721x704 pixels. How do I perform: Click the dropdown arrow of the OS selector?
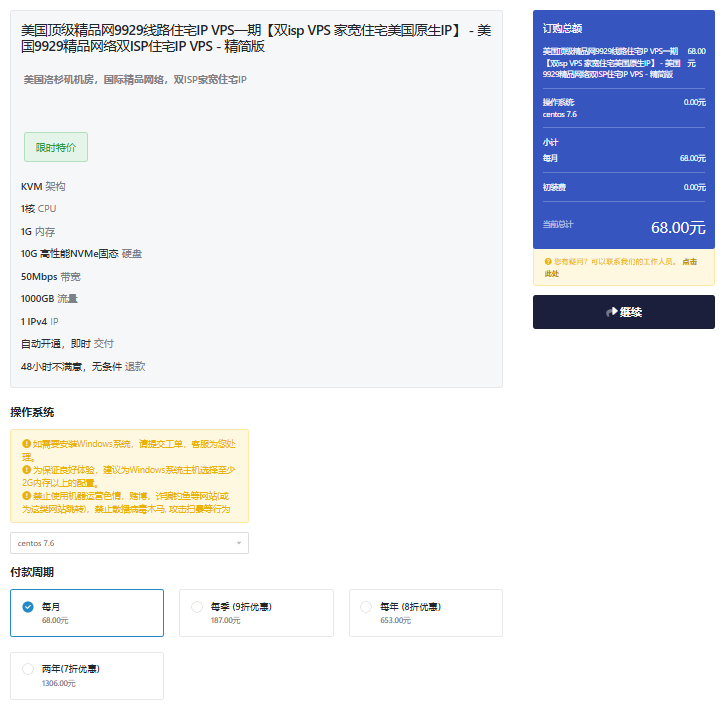pyautogui.click(x=239, y=543)
